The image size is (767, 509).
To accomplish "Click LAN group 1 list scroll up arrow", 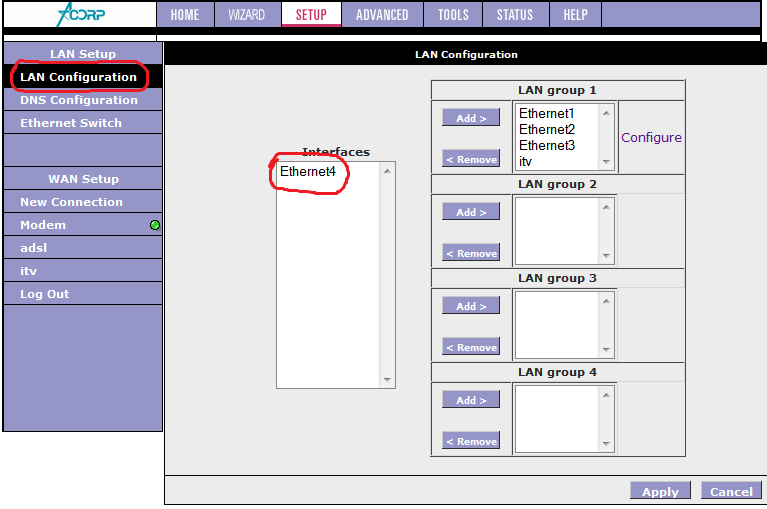I will click(x=606, y=113).
